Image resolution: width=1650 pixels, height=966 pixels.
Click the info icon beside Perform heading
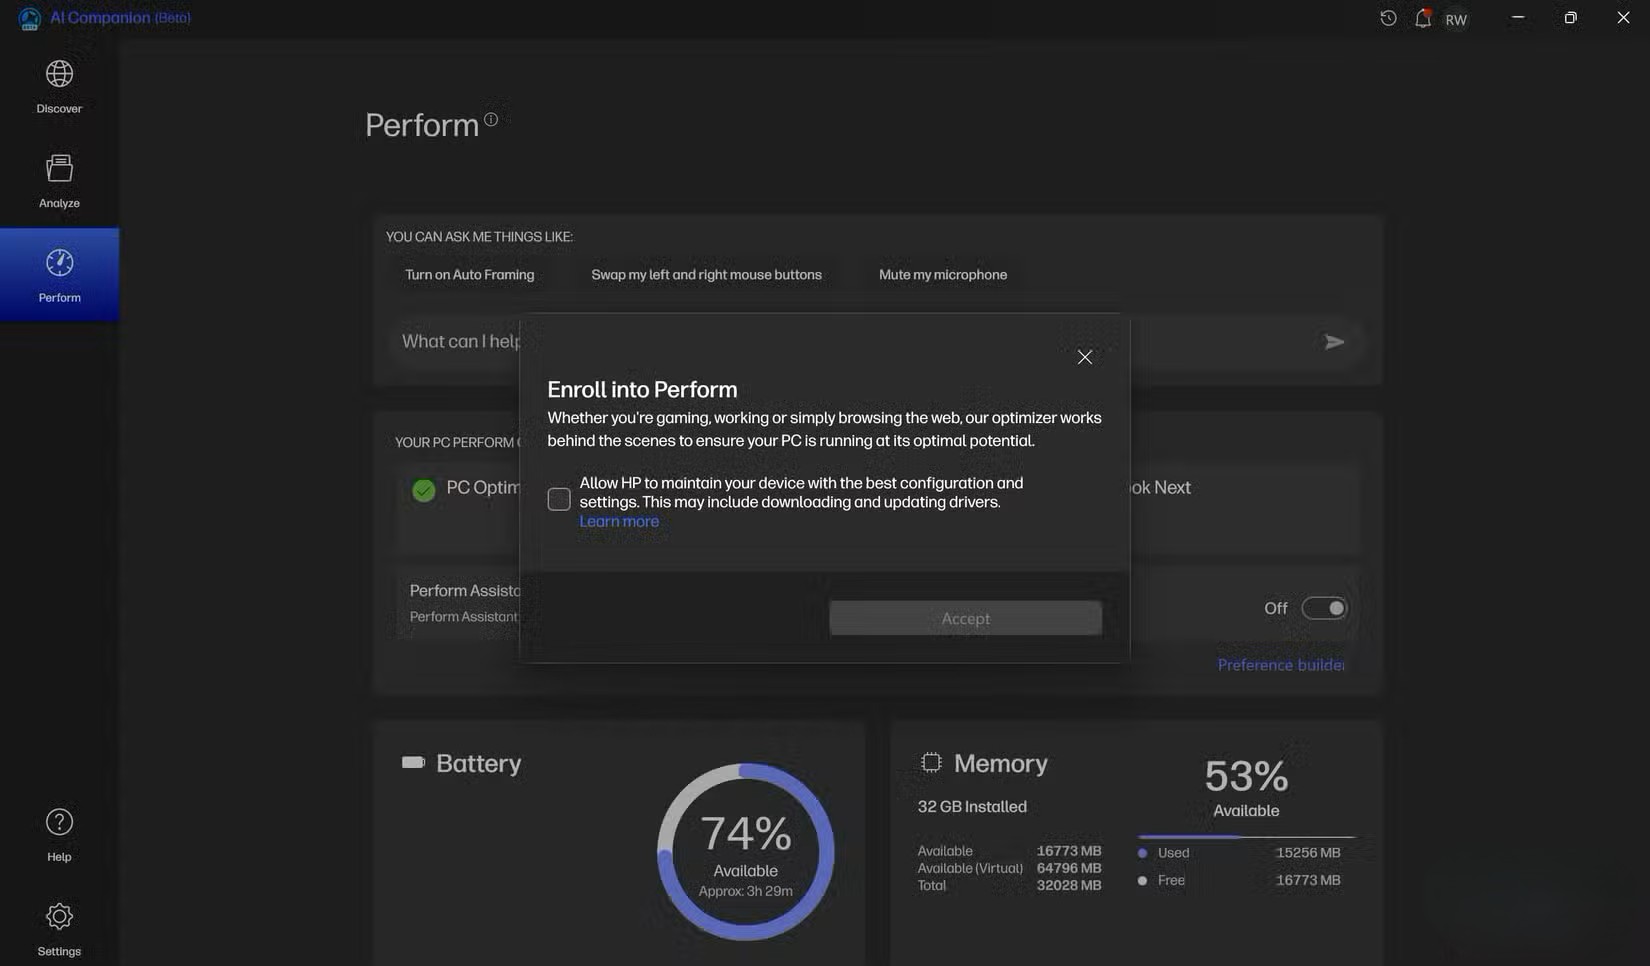click(491, 119)
